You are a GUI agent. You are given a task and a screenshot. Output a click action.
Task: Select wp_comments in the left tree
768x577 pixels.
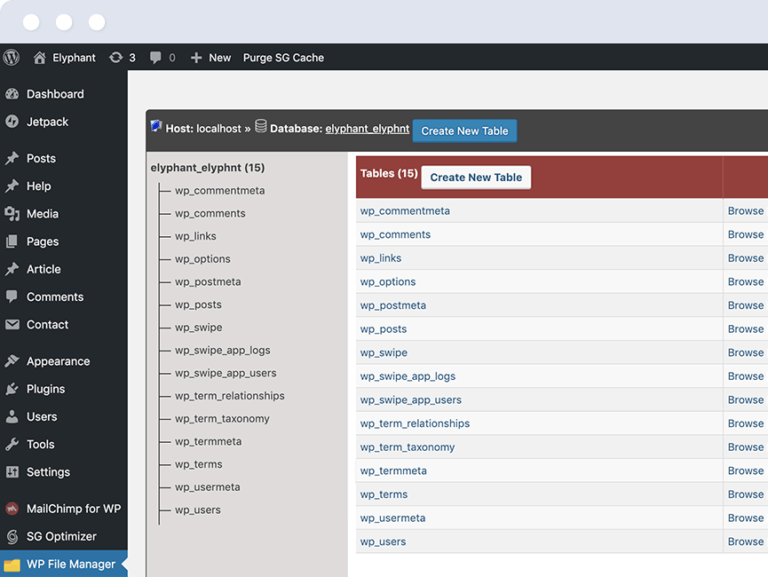pyautogui.click(x=210, y=213)
